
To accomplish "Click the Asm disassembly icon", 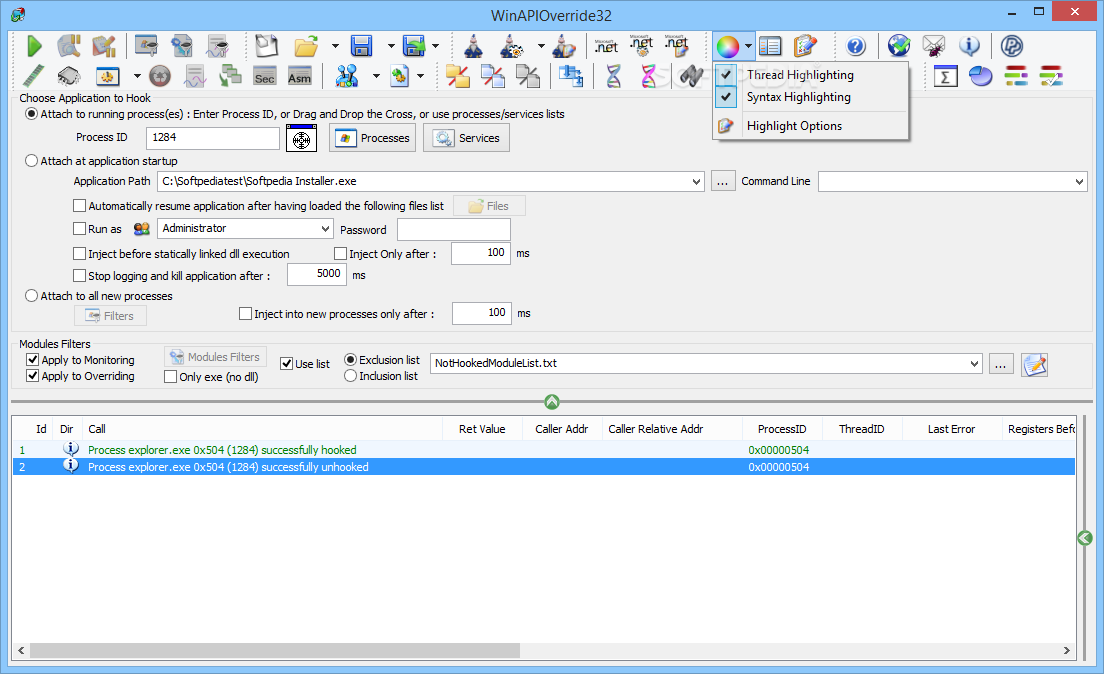I will point(299,76).
